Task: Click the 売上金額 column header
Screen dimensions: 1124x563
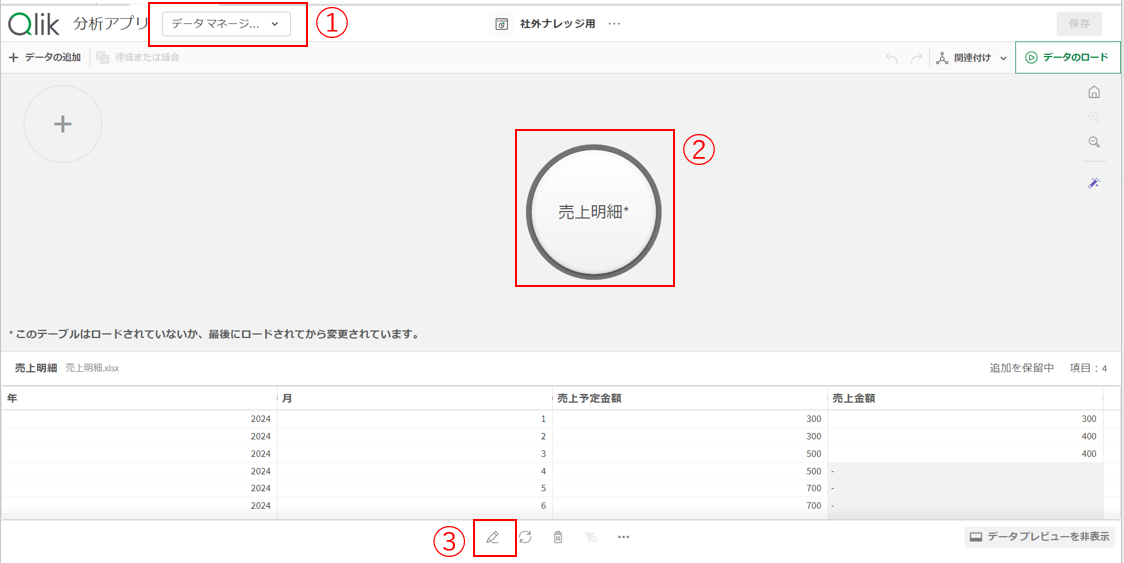Action: (x=856, y=398)
